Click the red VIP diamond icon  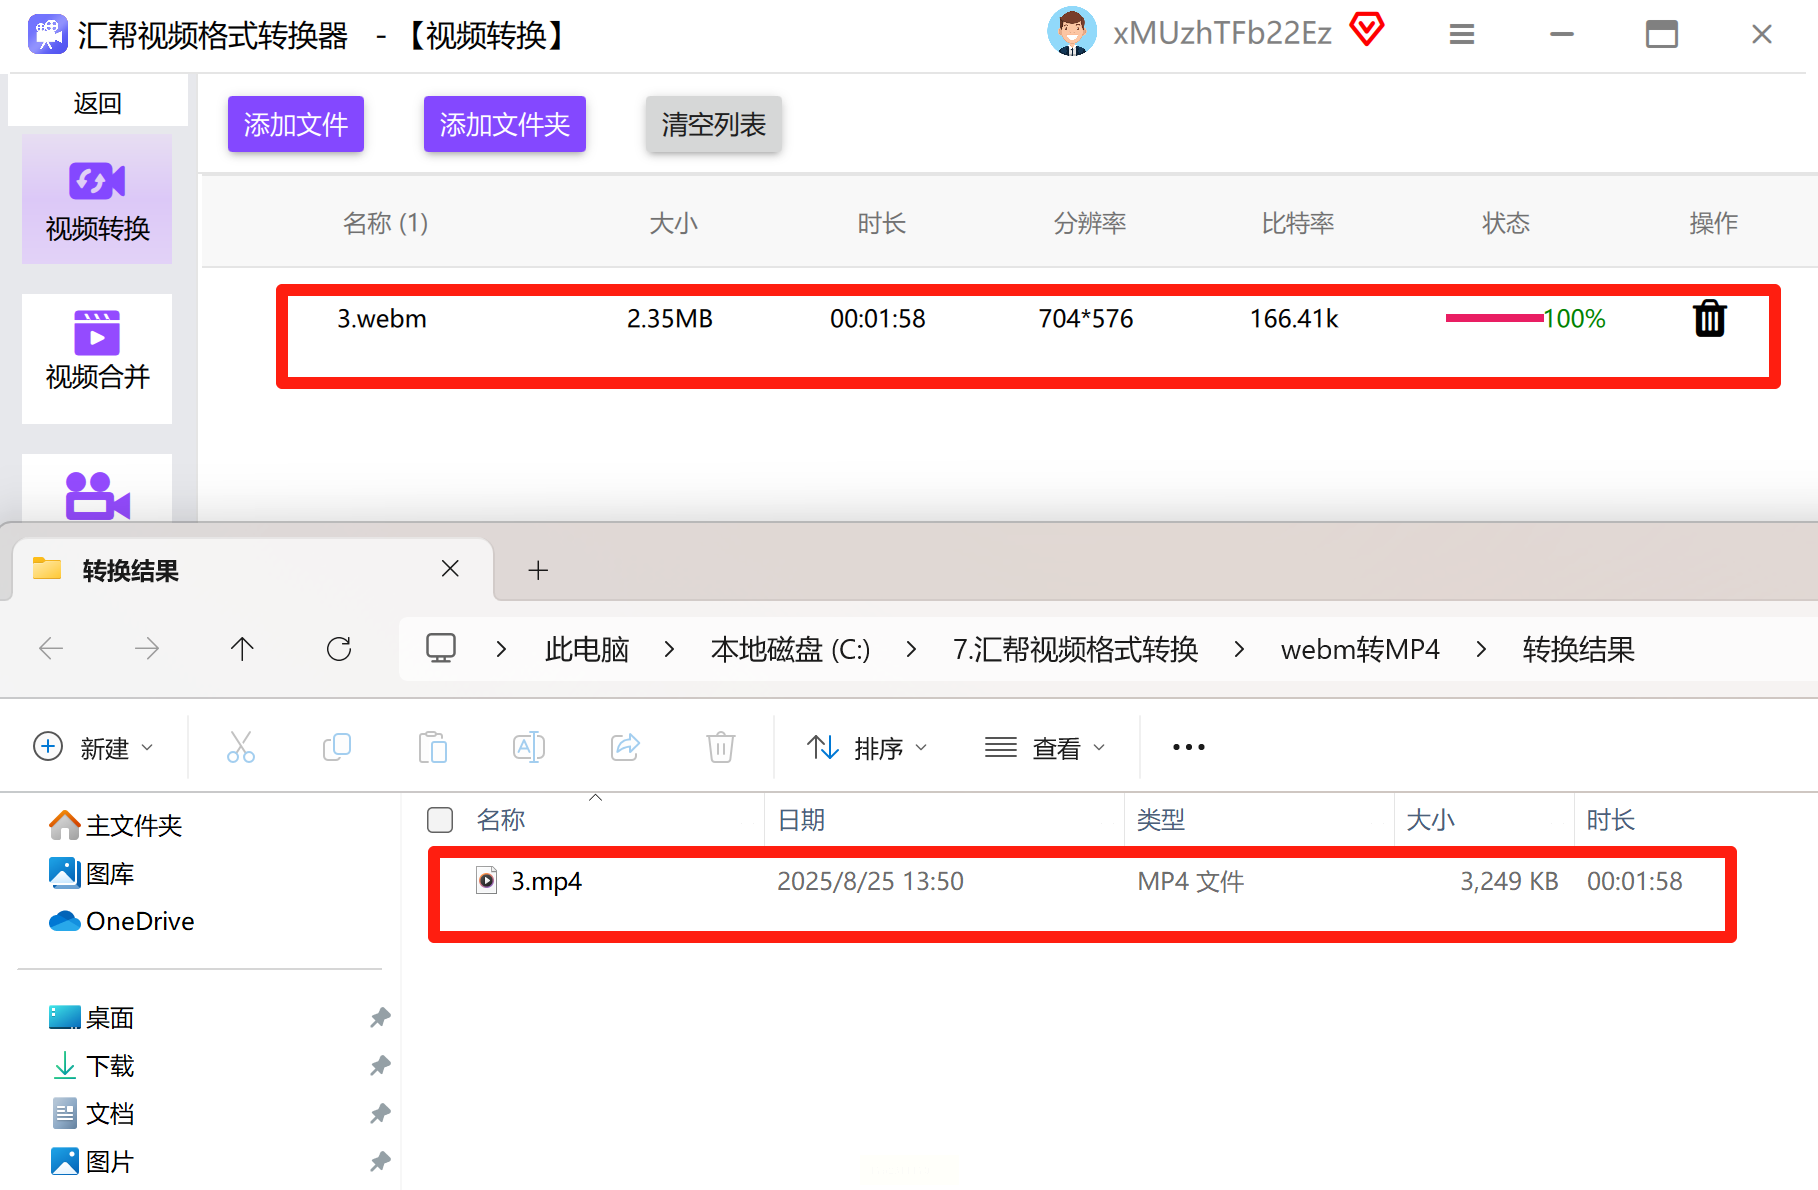[x=1366, y=29]
